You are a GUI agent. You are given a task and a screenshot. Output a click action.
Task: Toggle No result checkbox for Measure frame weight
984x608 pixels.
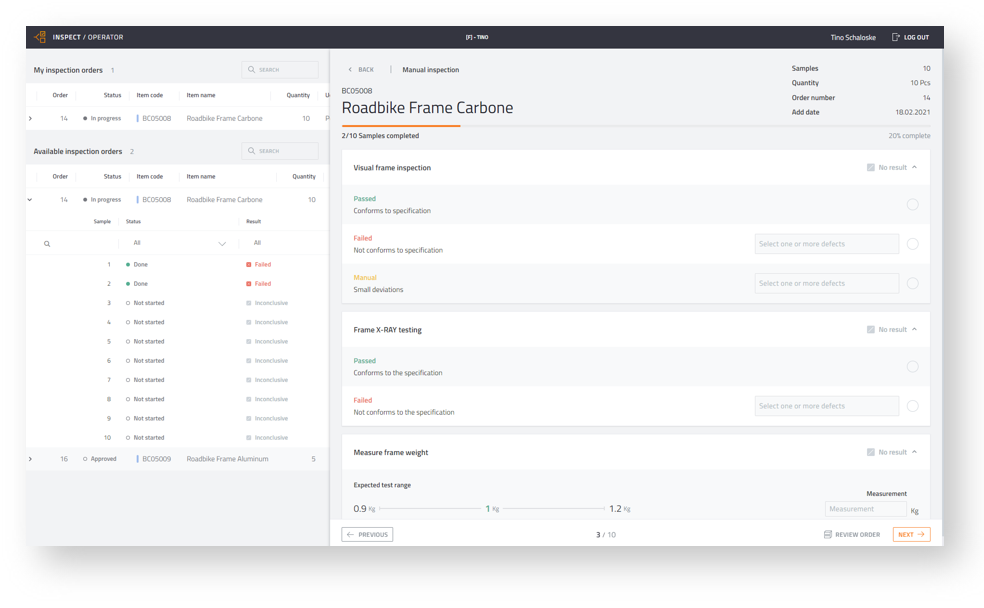[x=870, y=452]
